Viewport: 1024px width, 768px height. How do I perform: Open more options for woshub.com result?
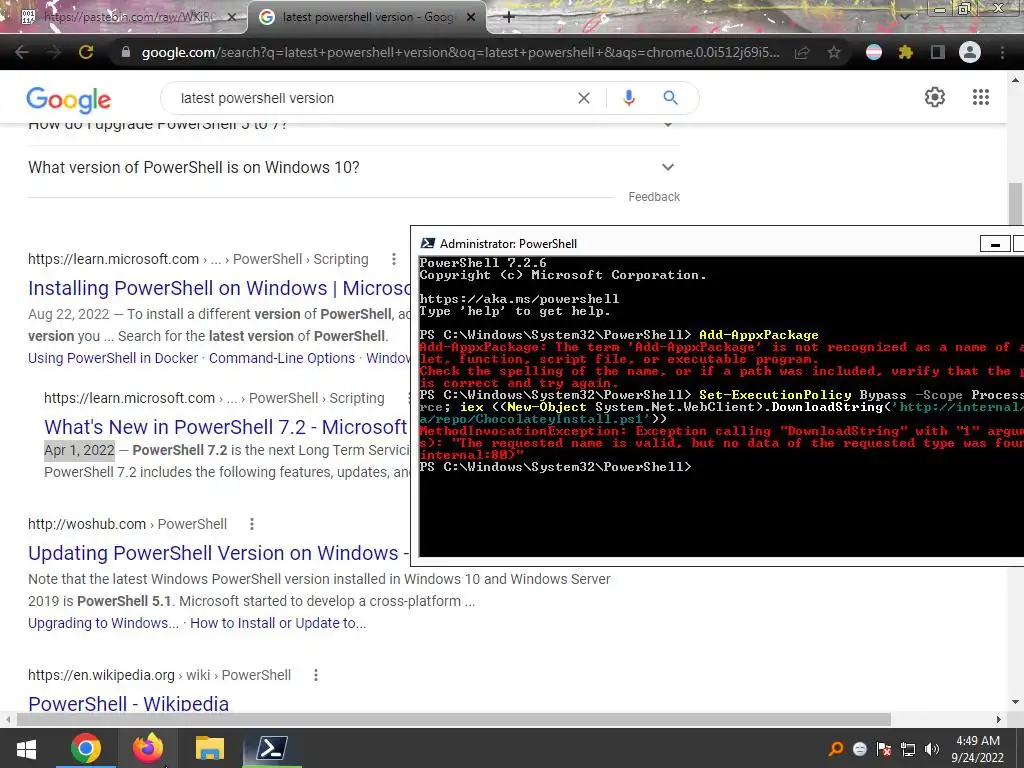point(251,524)
